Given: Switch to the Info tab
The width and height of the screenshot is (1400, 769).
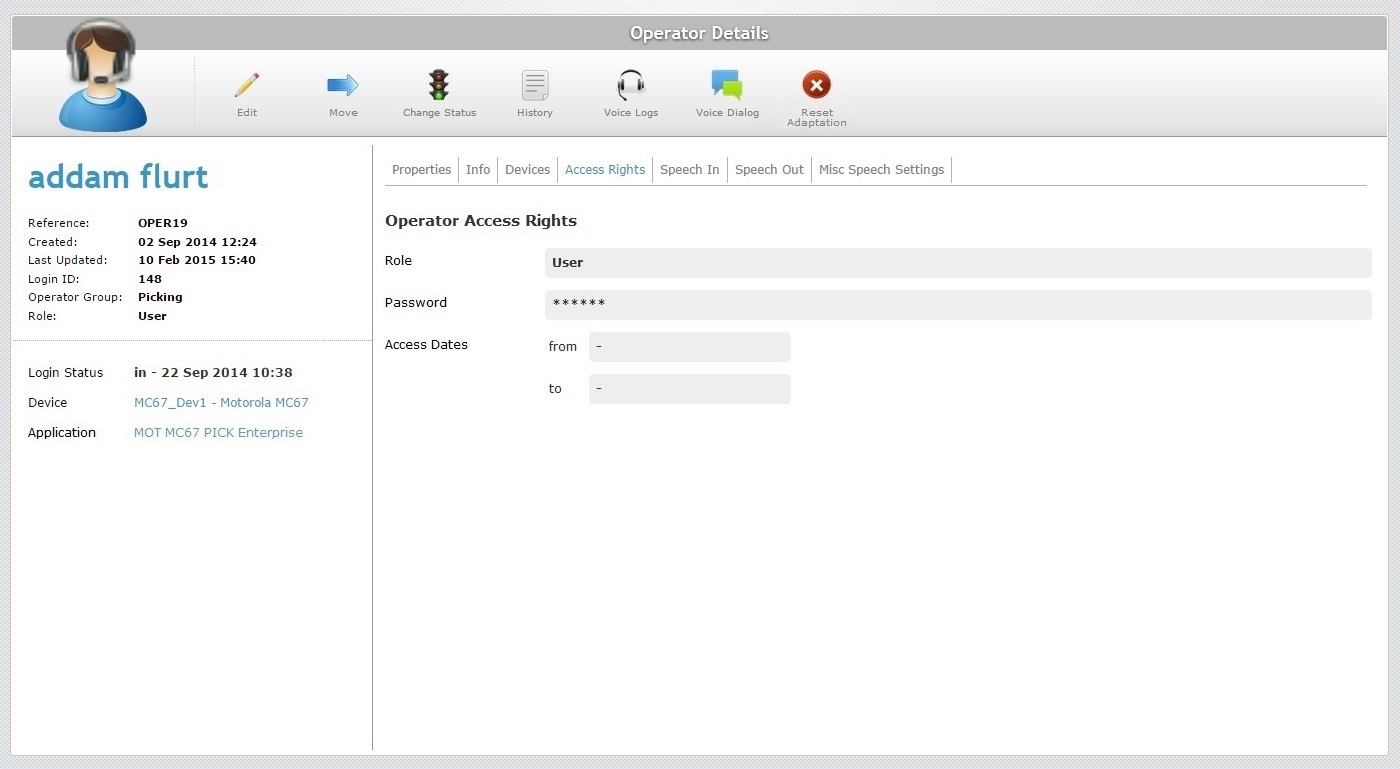Looking at the screenshot, I should 478,170.
